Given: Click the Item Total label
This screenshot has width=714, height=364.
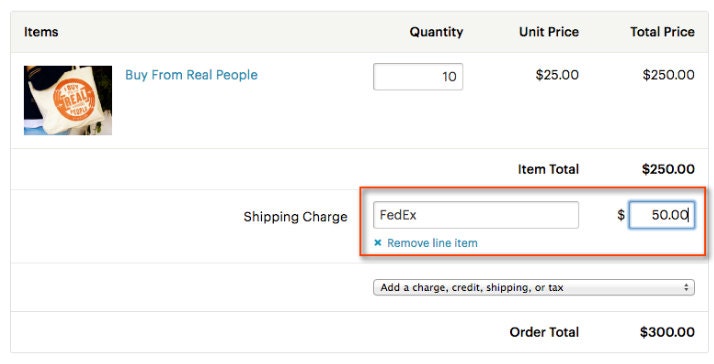Looking at the screenshot, I should 548,169.
